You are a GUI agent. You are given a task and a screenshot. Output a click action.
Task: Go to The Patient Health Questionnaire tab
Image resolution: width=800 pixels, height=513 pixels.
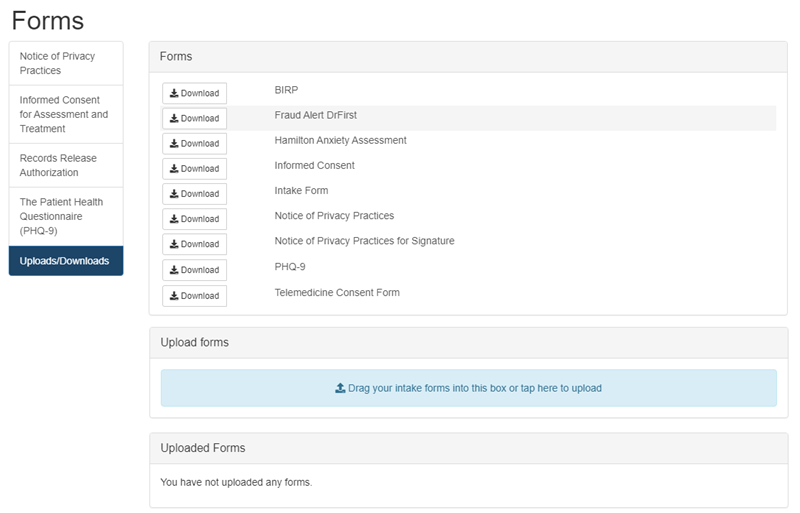point(66,216)
